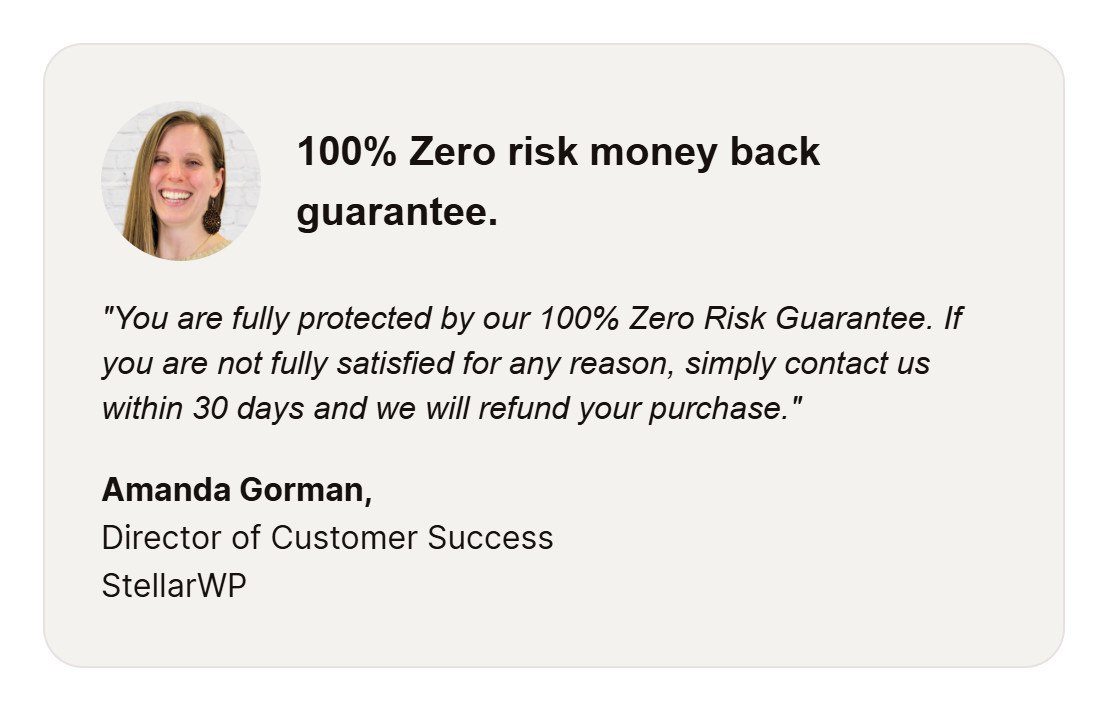
Task: Click "Zero Risk Guarantee" in the italic quote
Action: pyautogui.click(x=782, y=319)
